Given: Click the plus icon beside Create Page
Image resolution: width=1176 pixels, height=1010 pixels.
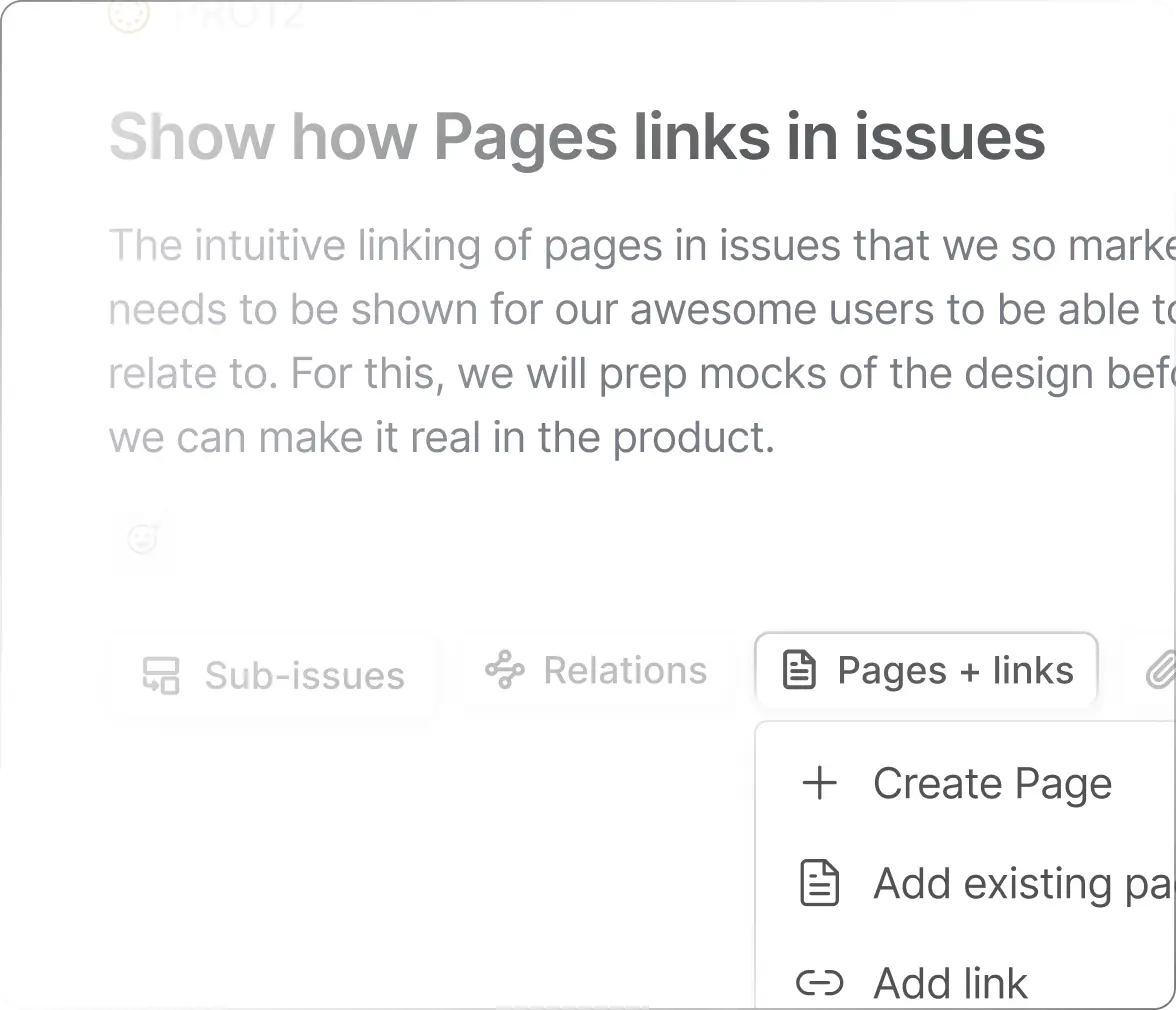Looking at the screenshot, I should pyautogui.click(x=820, y=783).
